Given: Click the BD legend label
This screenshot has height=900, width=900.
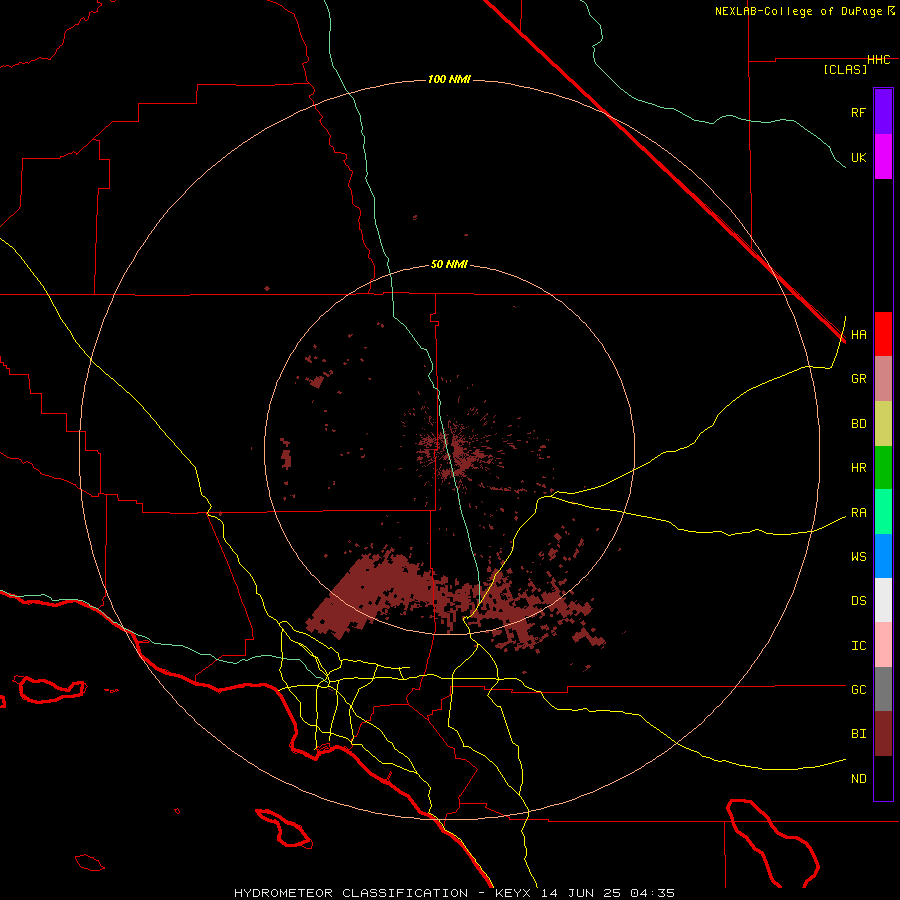Looking at the screenshot, I should (x=859, y=424).
